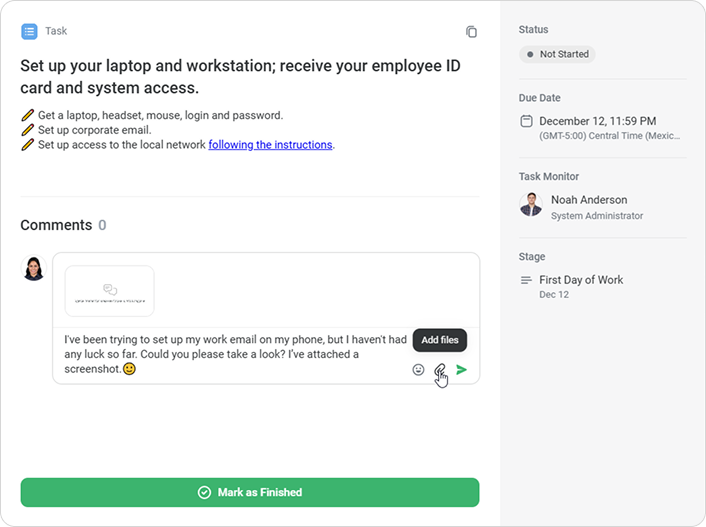Open the emoji picker in comment box
This screenshot has height=527, width=706.
tap(418, 370)
